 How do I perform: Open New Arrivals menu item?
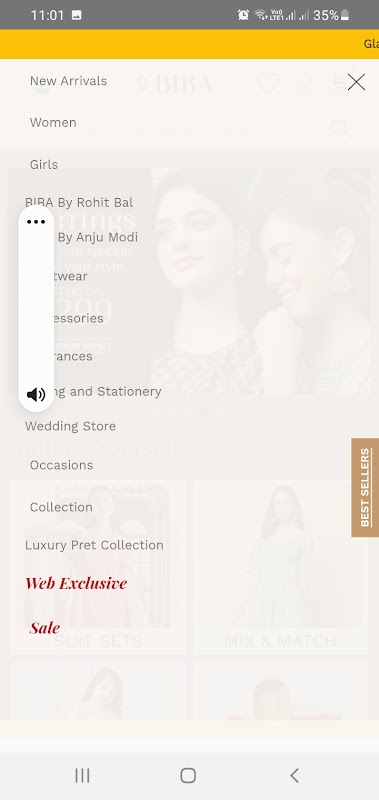[68, 81]
